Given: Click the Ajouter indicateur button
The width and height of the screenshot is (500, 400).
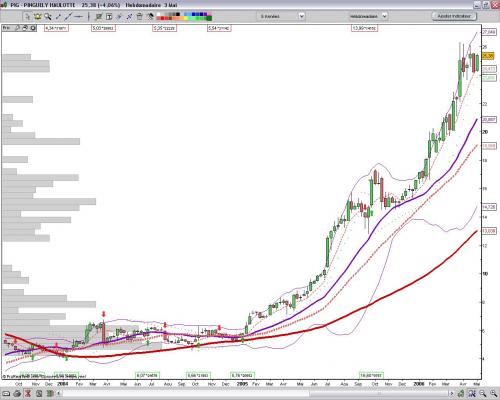Looking at the screenshot, I should (x=454, y=16).
